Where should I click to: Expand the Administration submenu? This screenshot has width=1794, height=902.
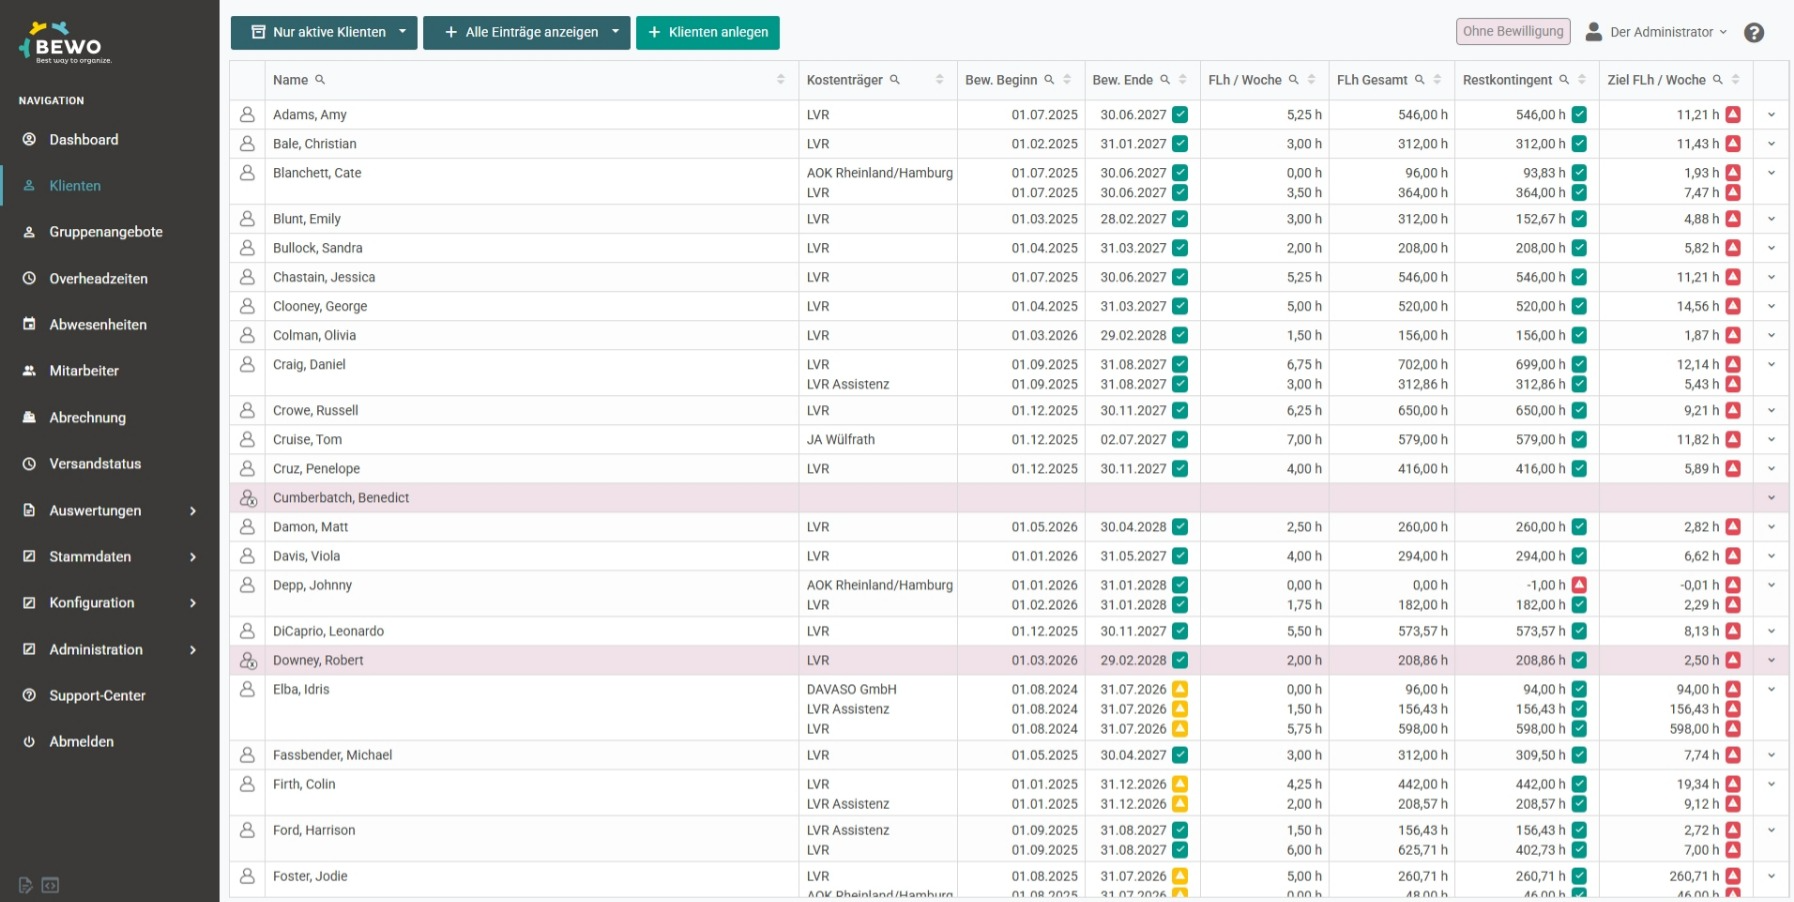coord(193,650)
